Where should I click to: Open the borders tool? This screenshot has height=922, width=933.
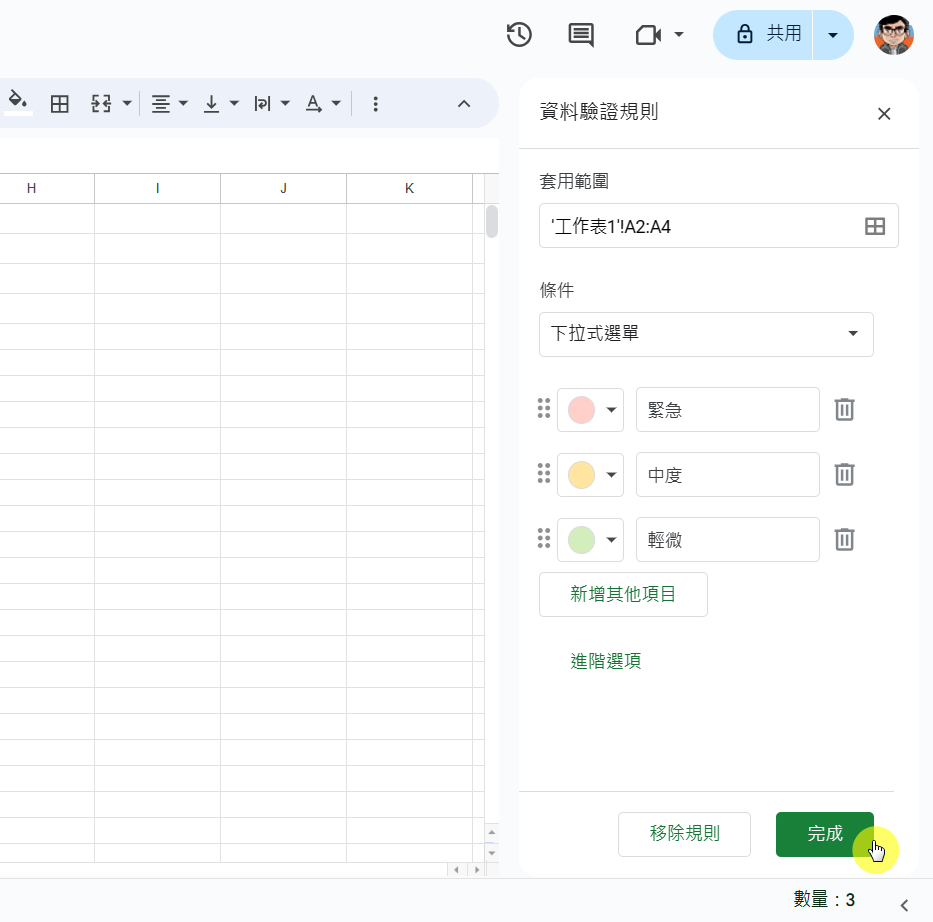coord(59,103)
